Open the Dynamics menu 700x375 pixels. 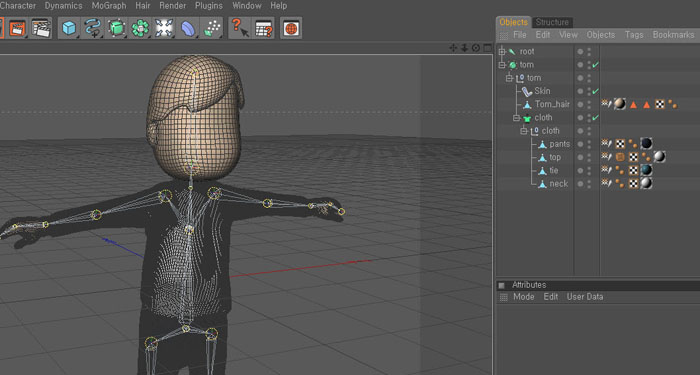[x=63, y=6]
